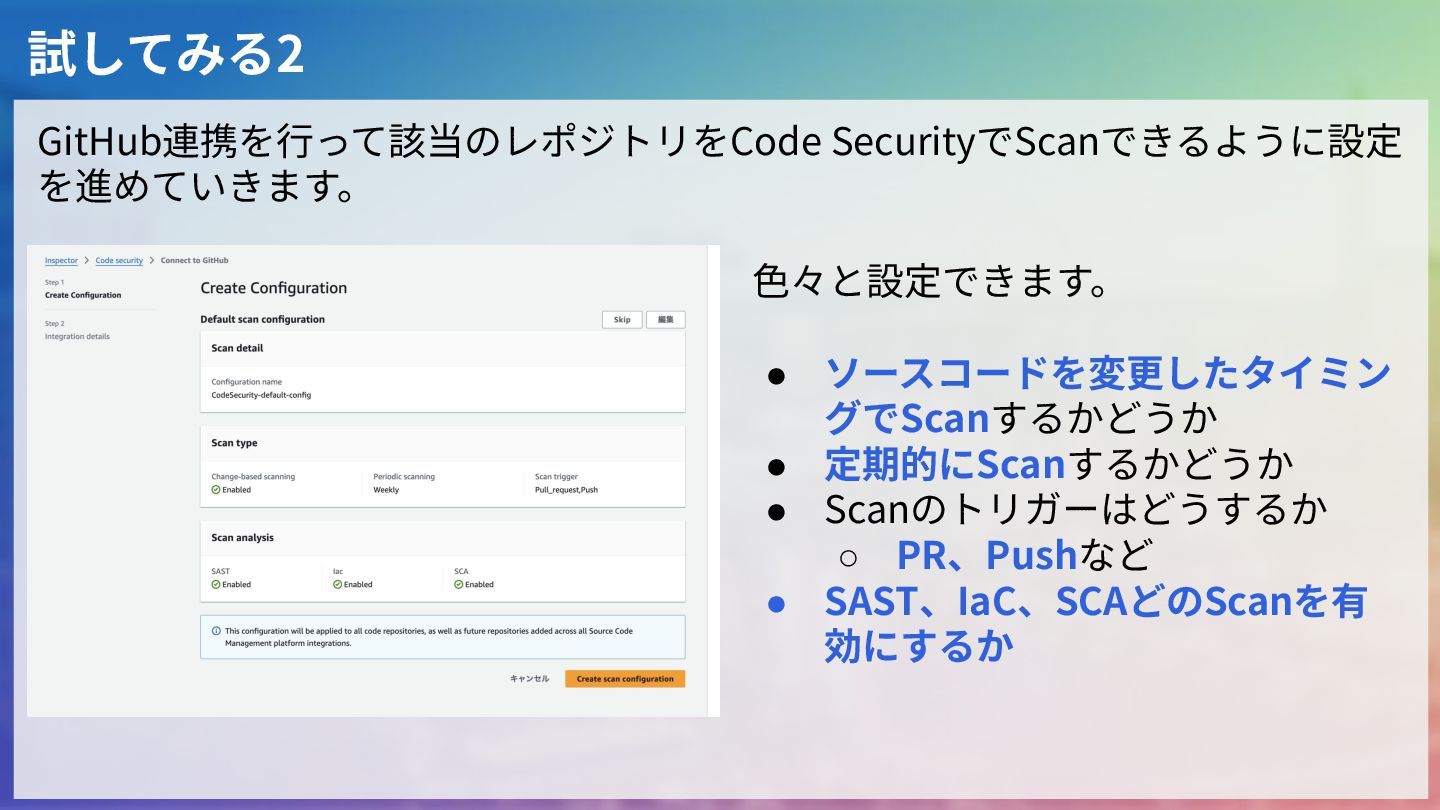Click the chevron before Connect to GitHub

point(152,260)
